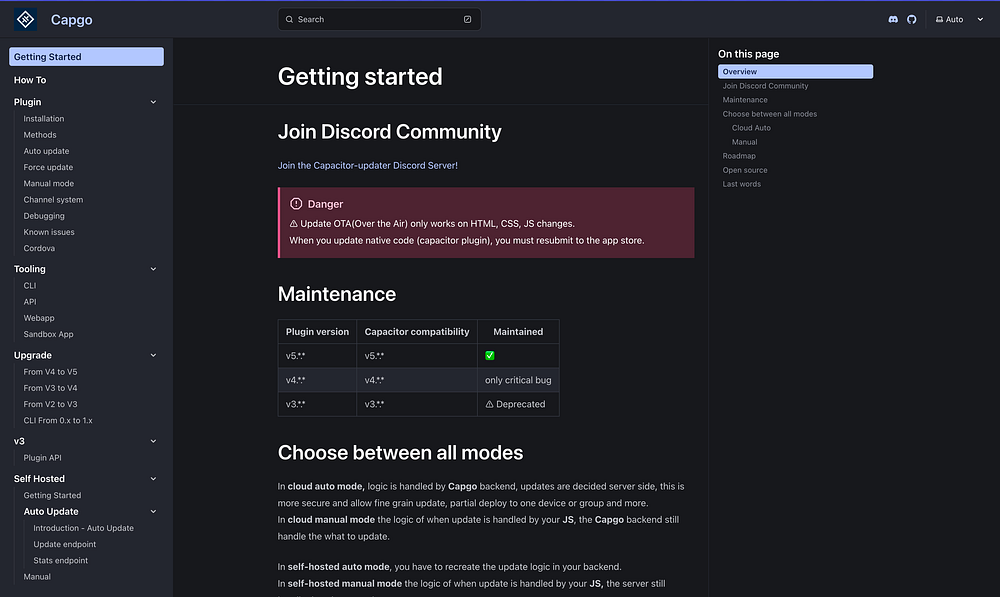The image size is (1000, 597).
Task: Open the Installation page in sidebar
Action: (x=44, y=119)
